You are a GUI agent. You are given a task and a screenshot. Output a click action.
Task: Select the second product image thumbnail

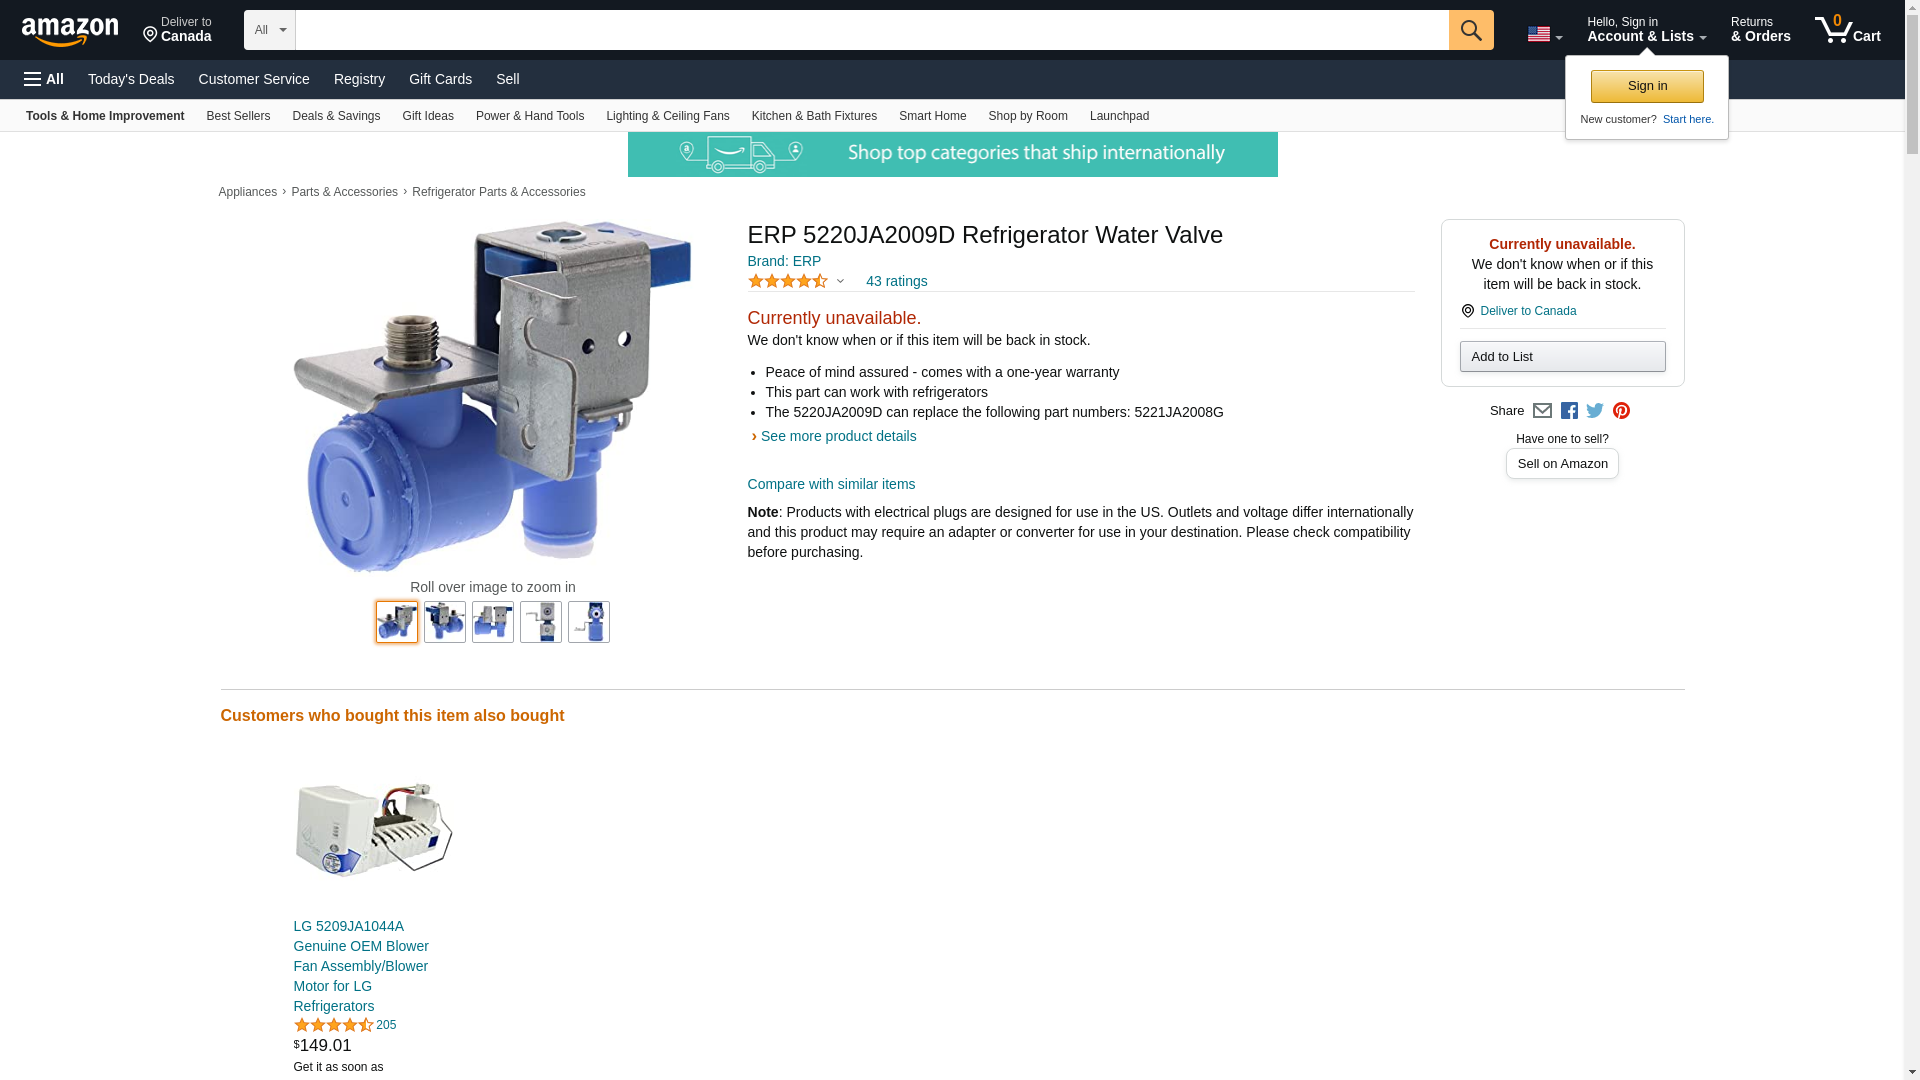(445, 622)
